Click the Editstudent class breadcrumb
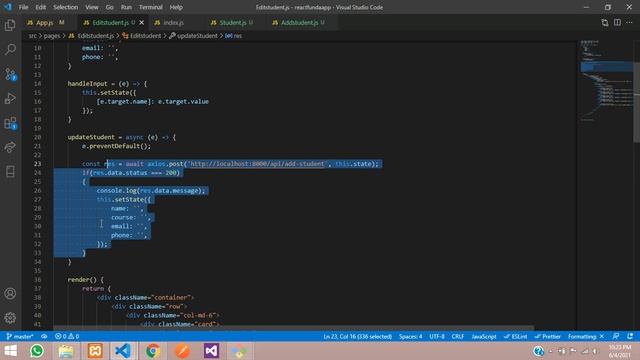This screenshot has height=360, width=640. (142, 36)
